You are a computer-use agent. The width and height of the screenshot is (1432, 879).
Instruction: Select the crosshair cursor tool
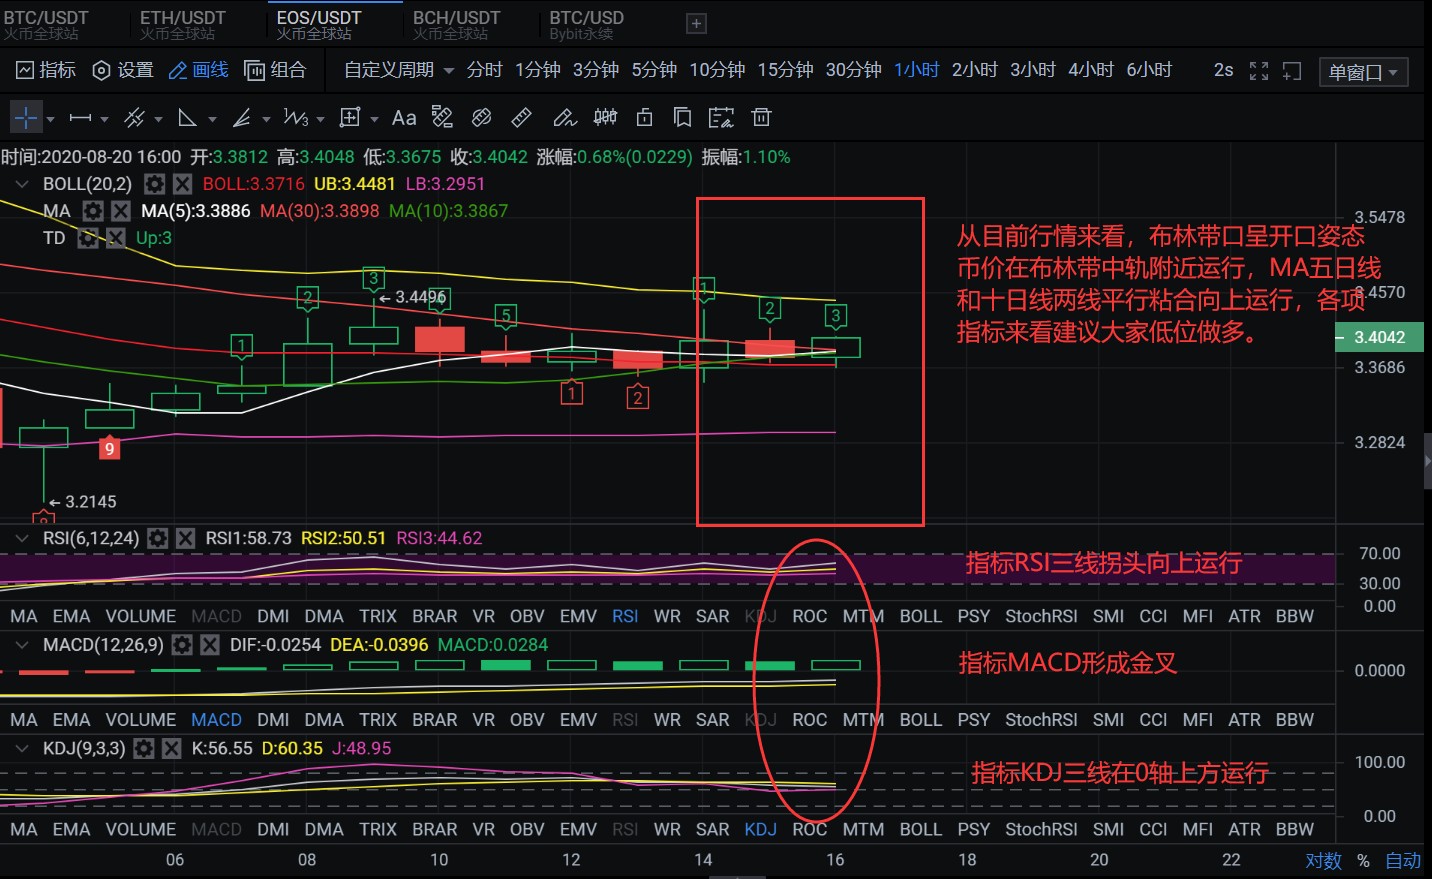tap(25, 118)
